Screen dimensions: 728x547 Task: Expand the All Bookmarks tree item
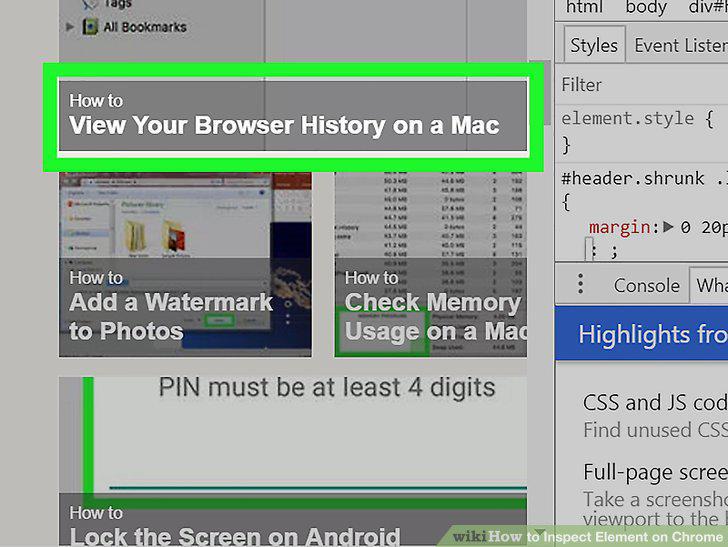70,27
